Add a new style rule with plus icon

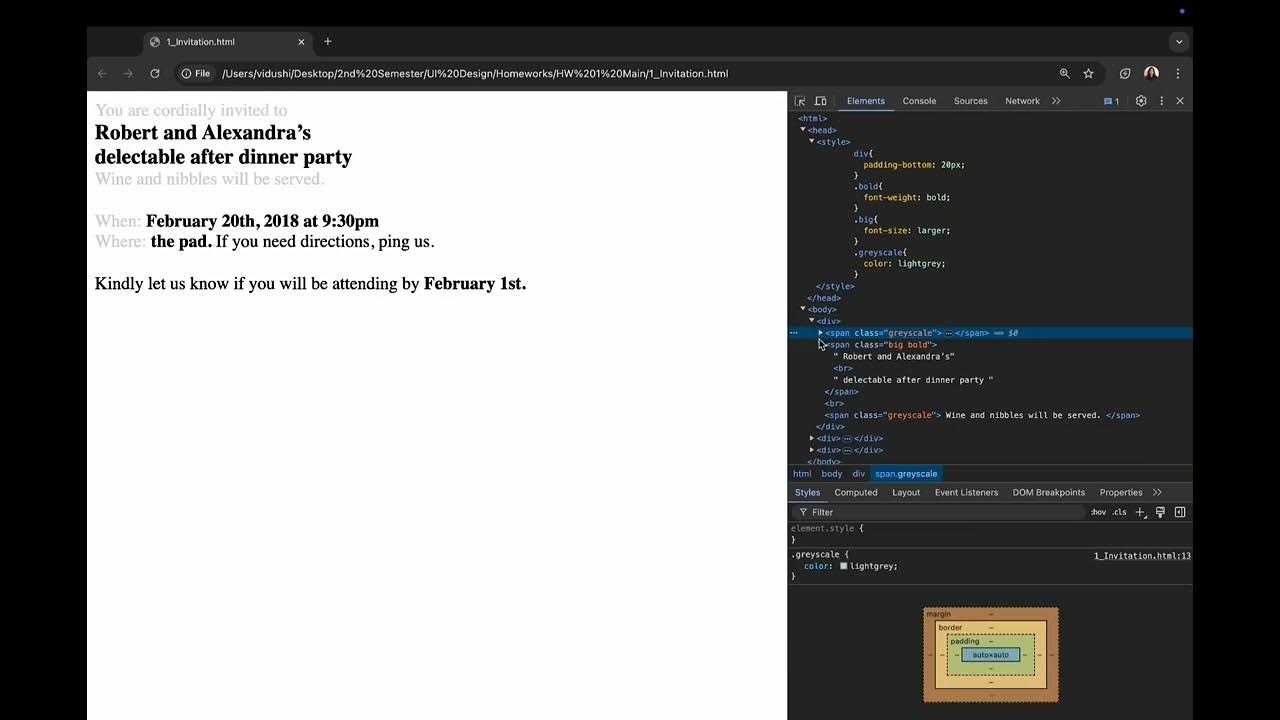(x=1140, y=512)
